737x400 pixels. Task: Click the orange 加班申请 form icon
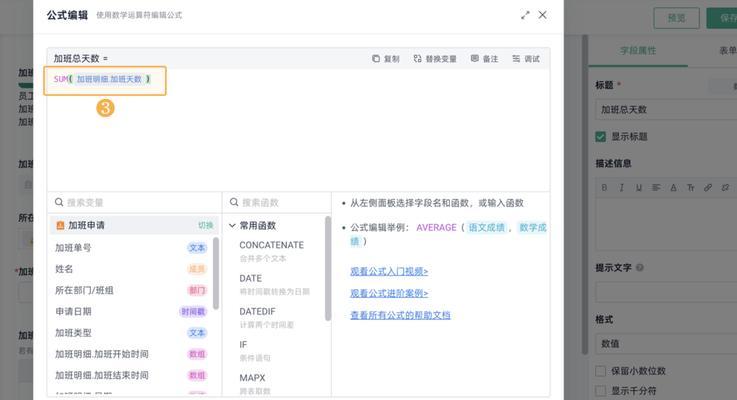tap(60, 226)
